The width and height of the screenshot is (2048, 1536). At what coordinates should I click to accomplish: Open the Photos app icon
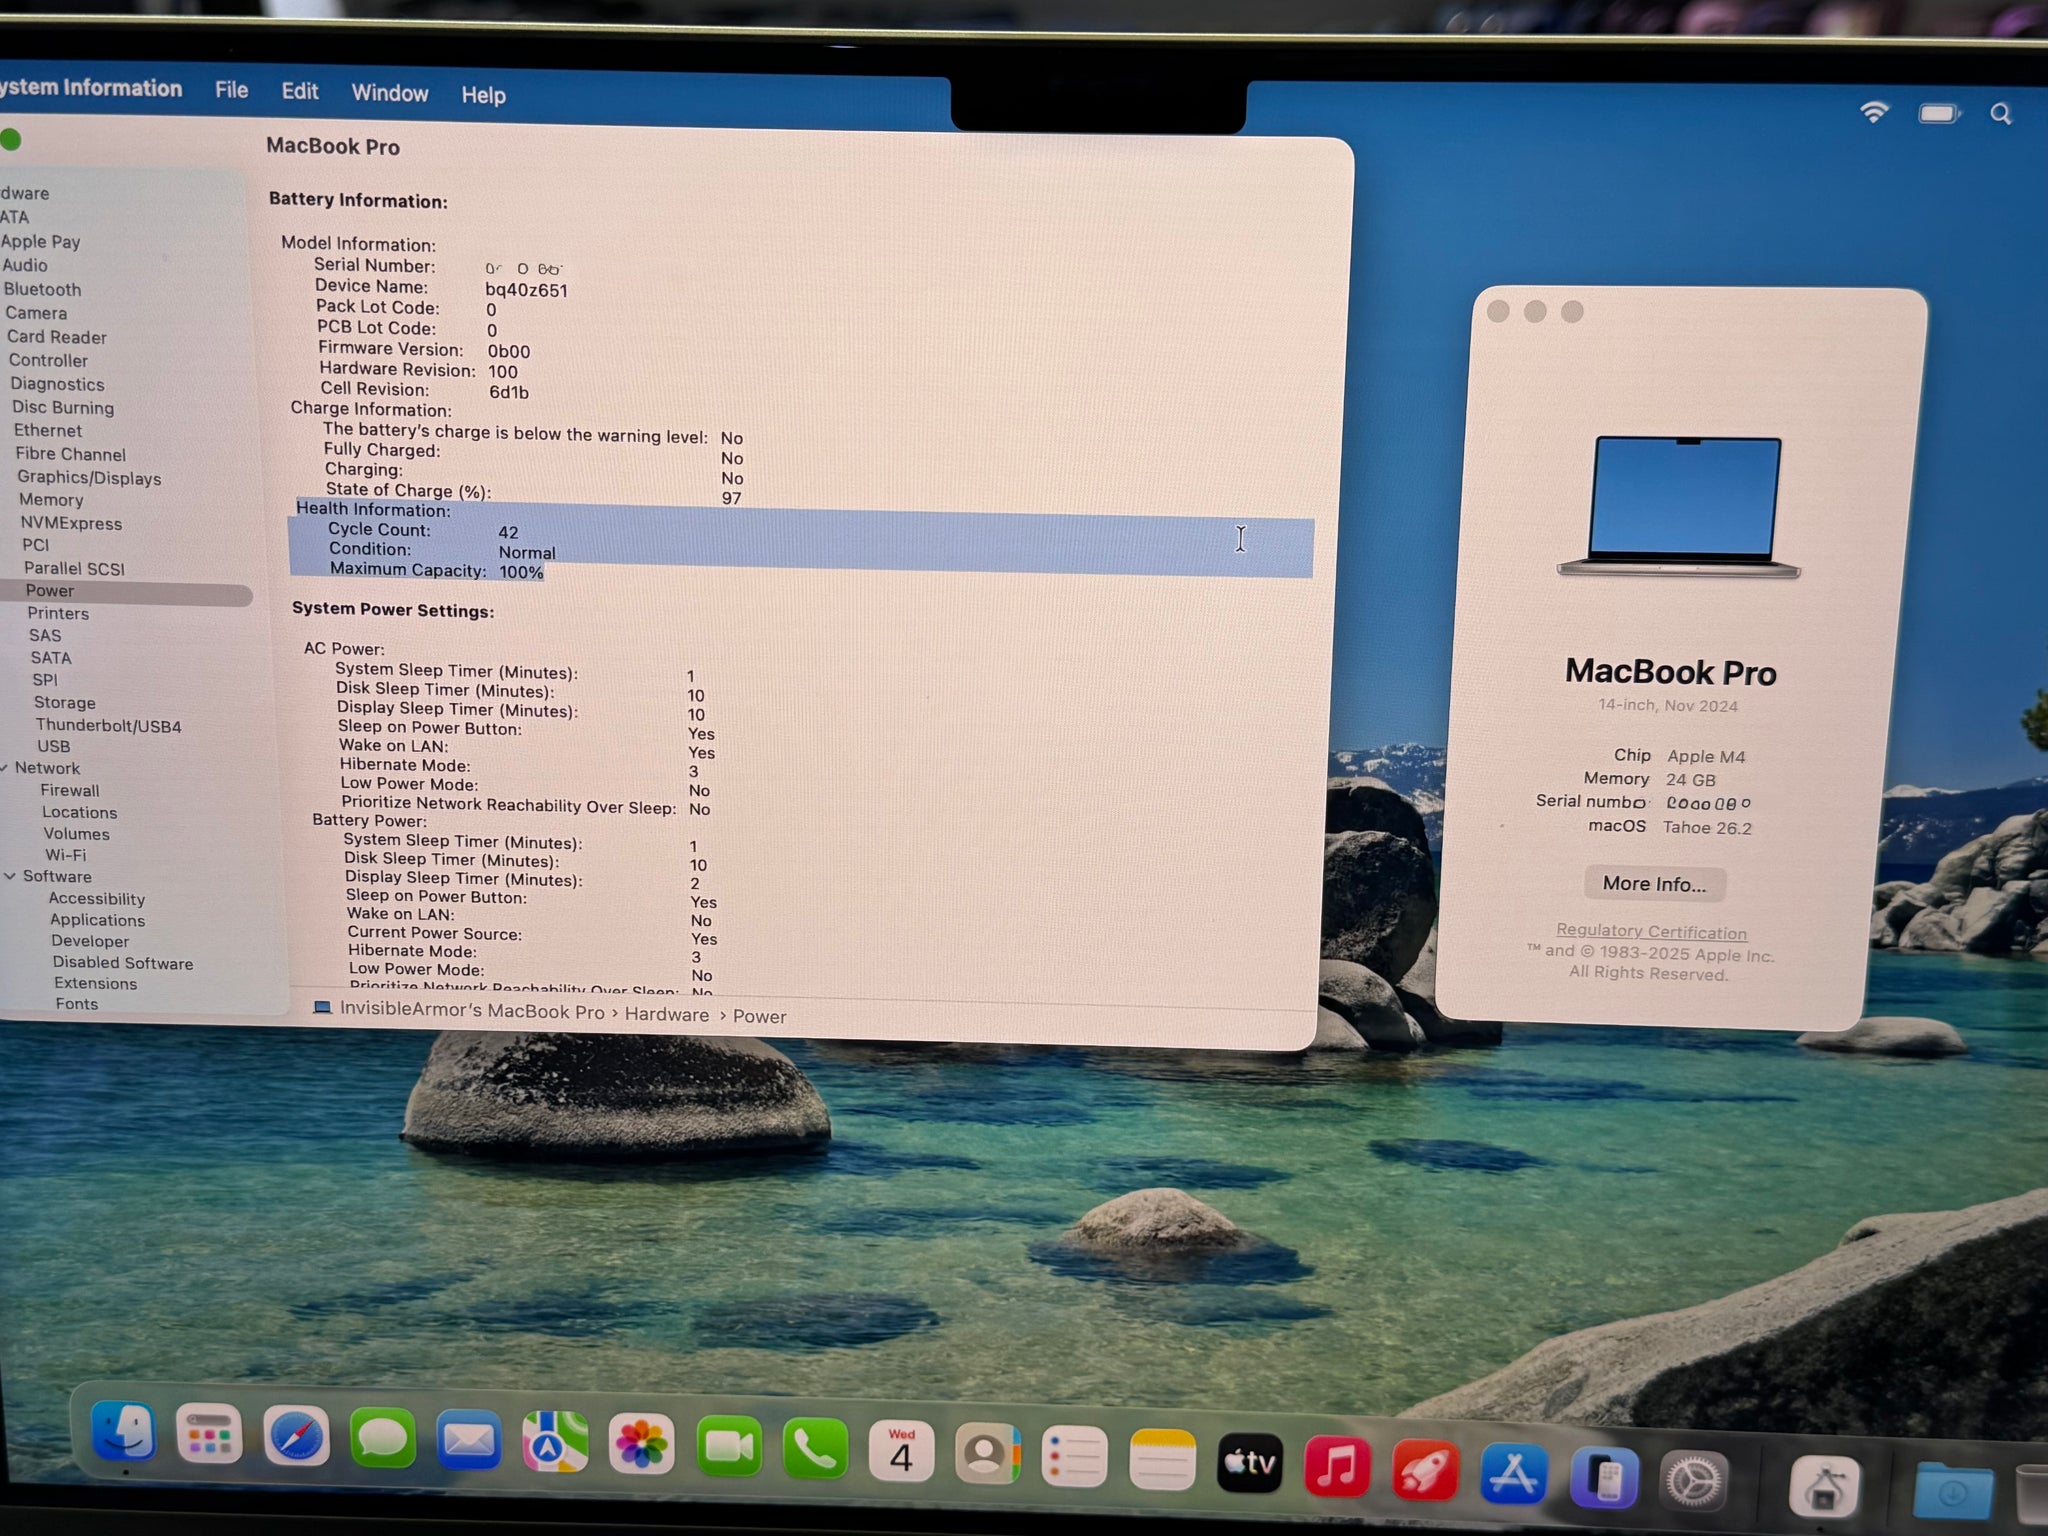pyautogui.click(x=641, y=1446)
